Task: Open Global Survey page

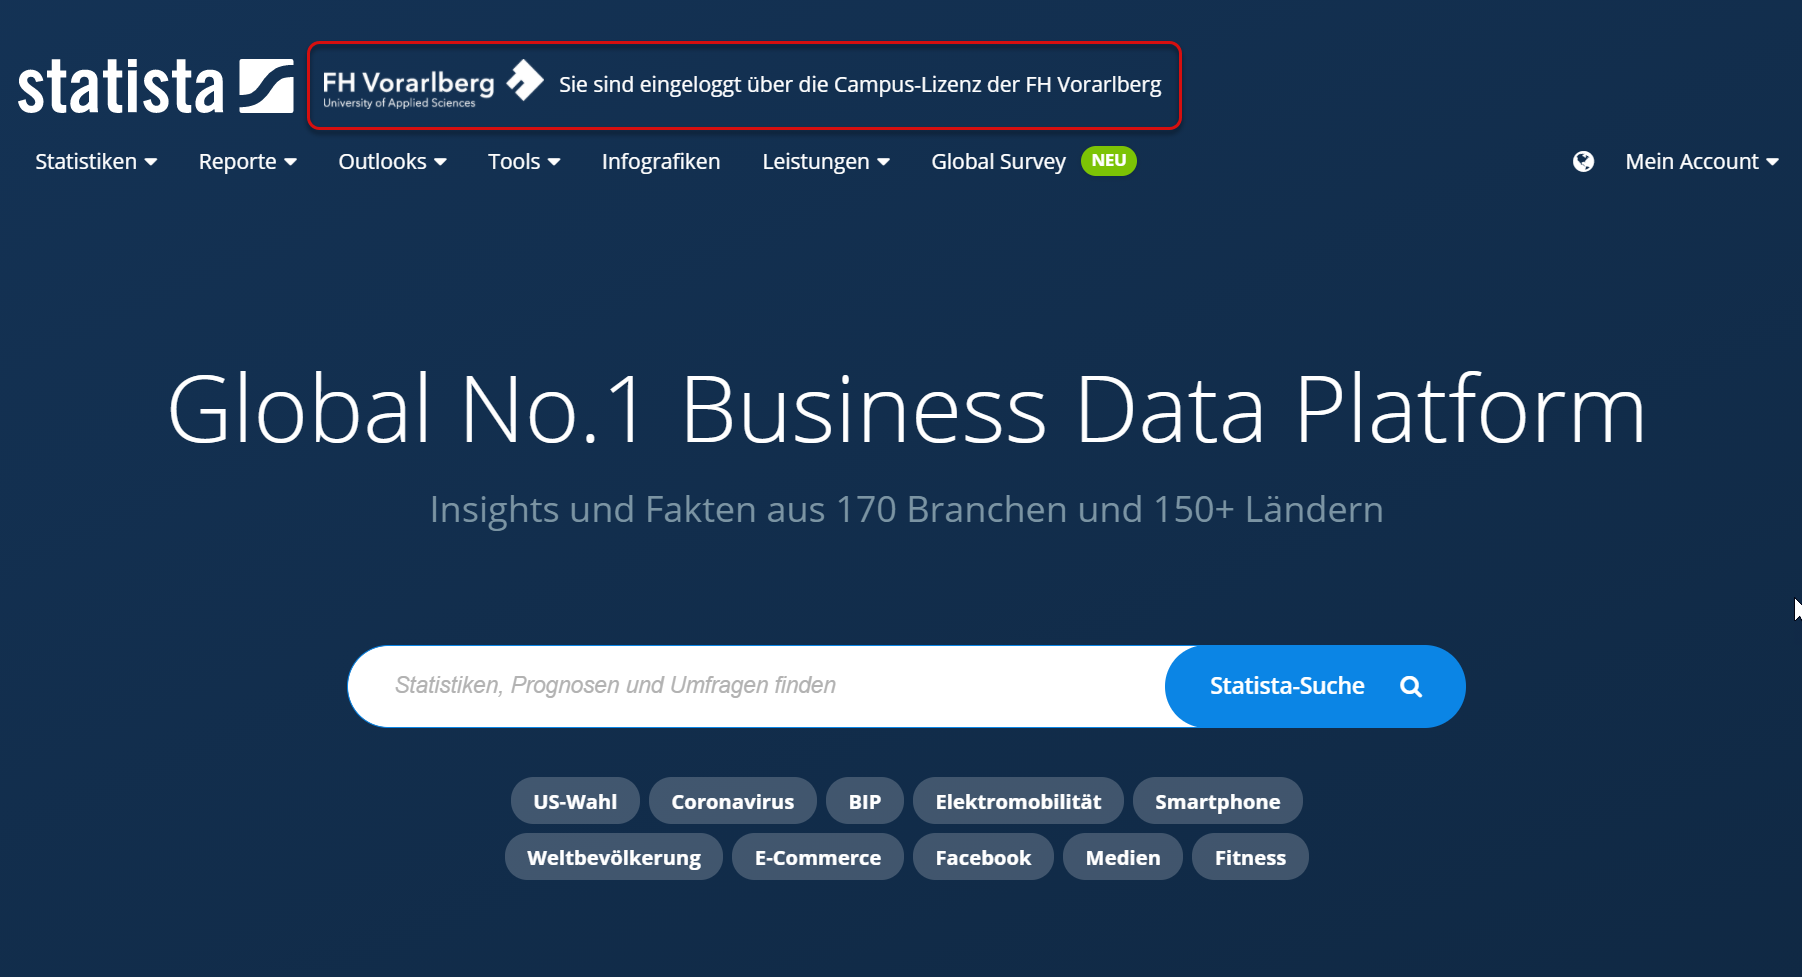Action: point(998,161)
